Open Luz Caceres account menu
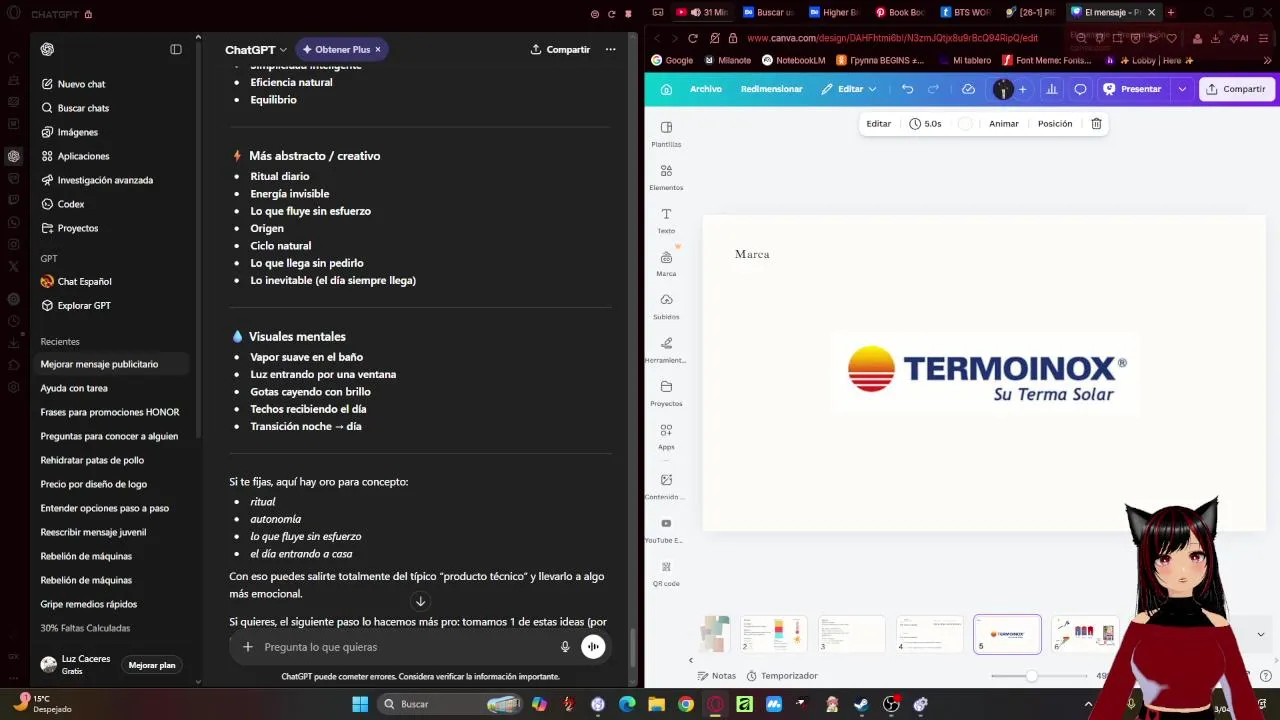 point(75,665)
